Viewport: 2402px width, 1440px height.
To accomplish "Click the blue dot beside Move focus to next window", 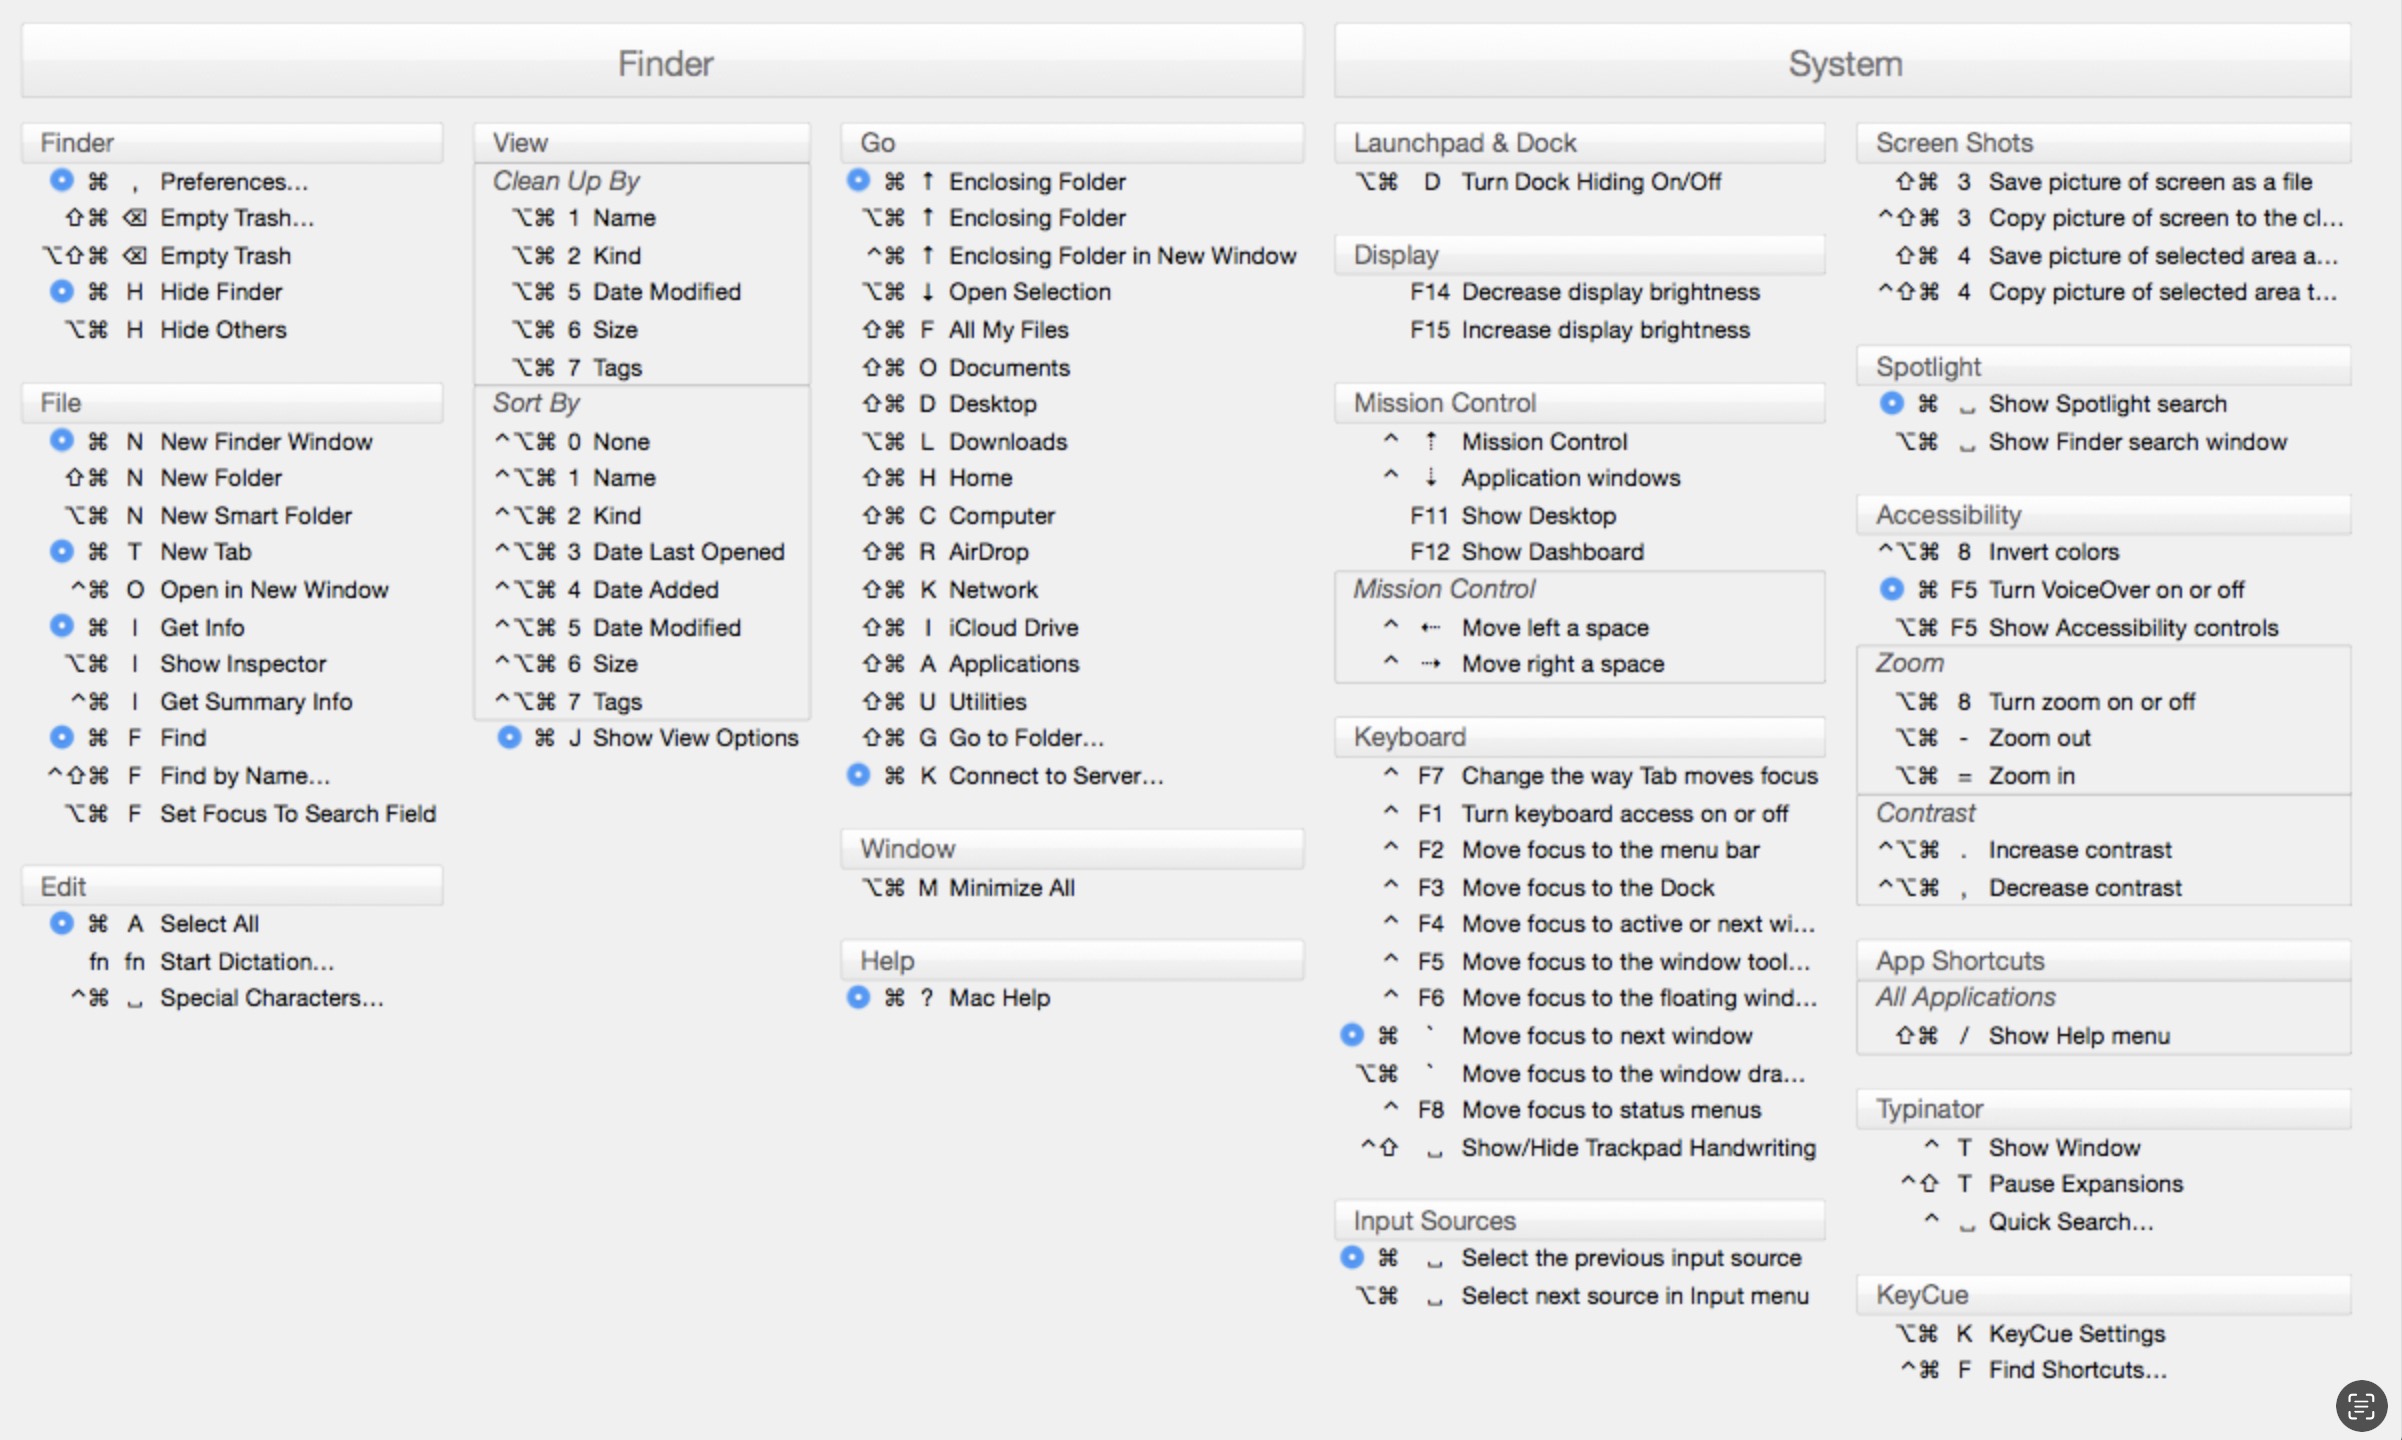I will coord(1352,1035).
